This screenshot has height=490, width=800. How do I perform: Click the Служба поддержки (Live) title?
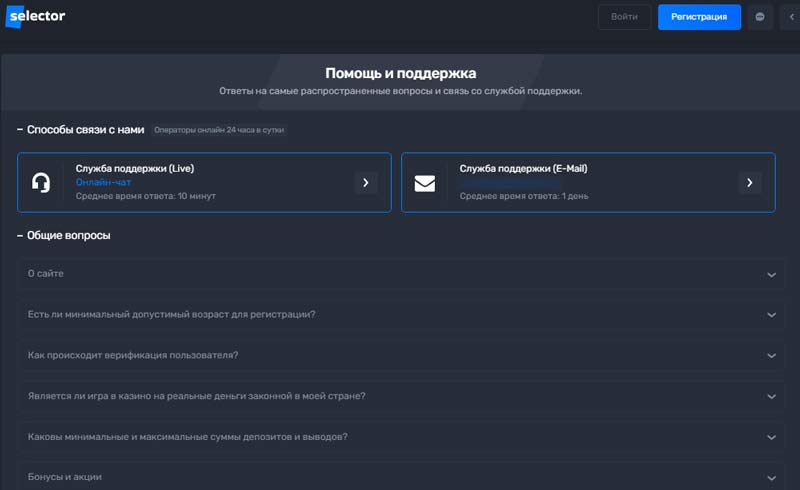tap(135, 169)
